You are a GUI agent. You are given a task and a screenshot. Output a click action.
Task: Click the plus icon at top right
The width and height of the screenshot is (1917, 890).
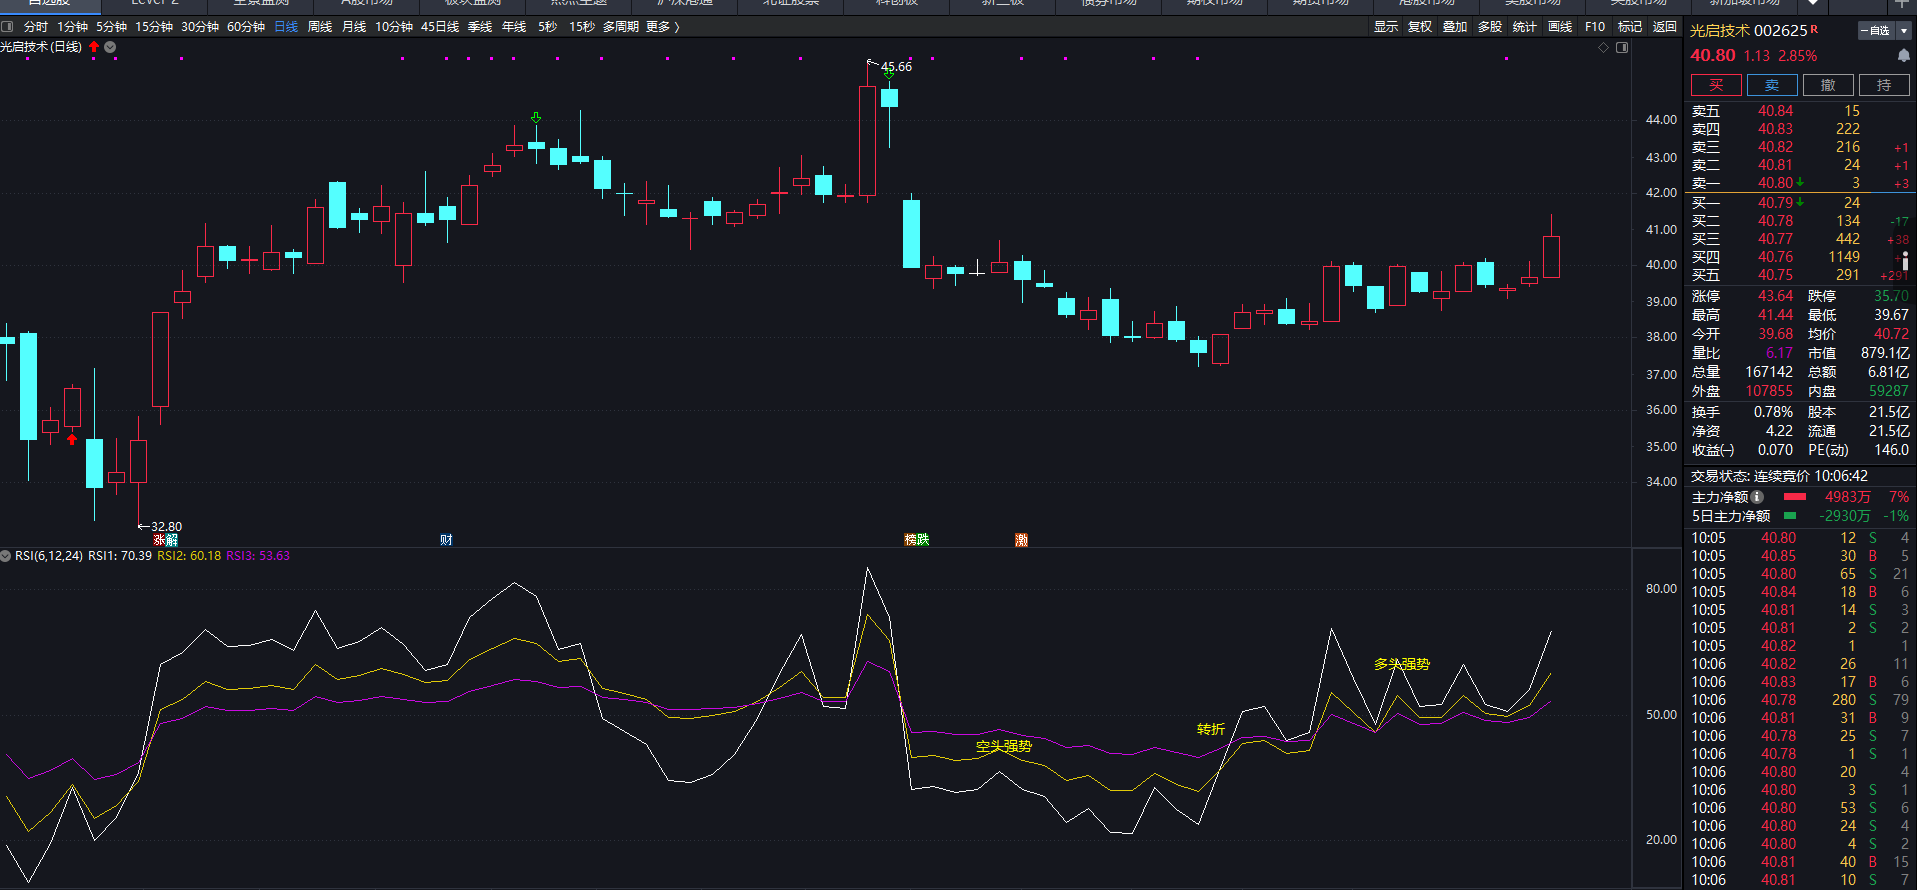pos(1902,3)
